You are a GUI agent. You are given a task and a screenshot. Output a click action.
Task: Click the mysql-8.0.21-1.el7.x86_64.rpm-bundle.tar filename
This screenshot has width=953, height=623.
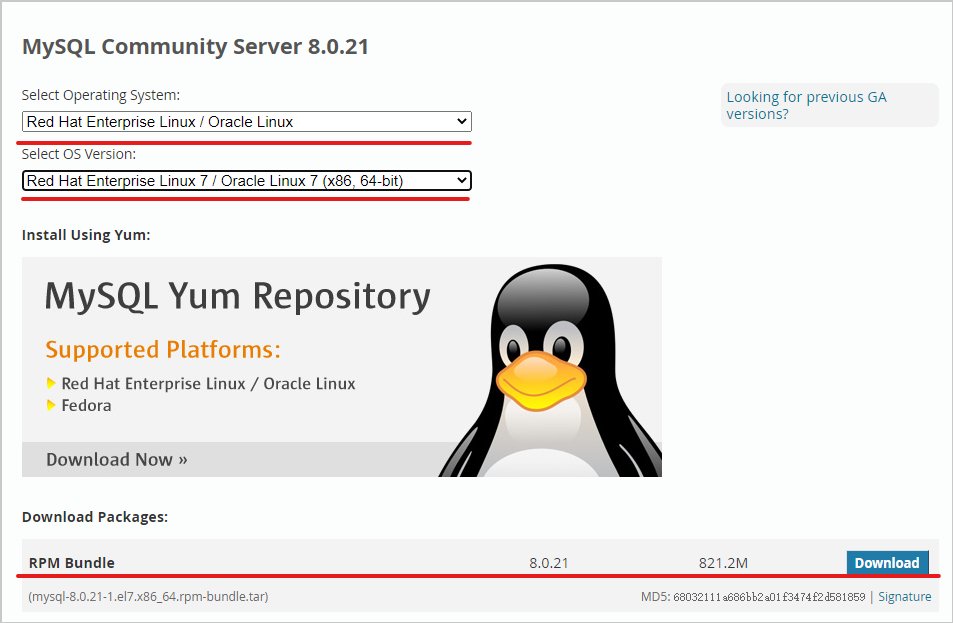148,597
